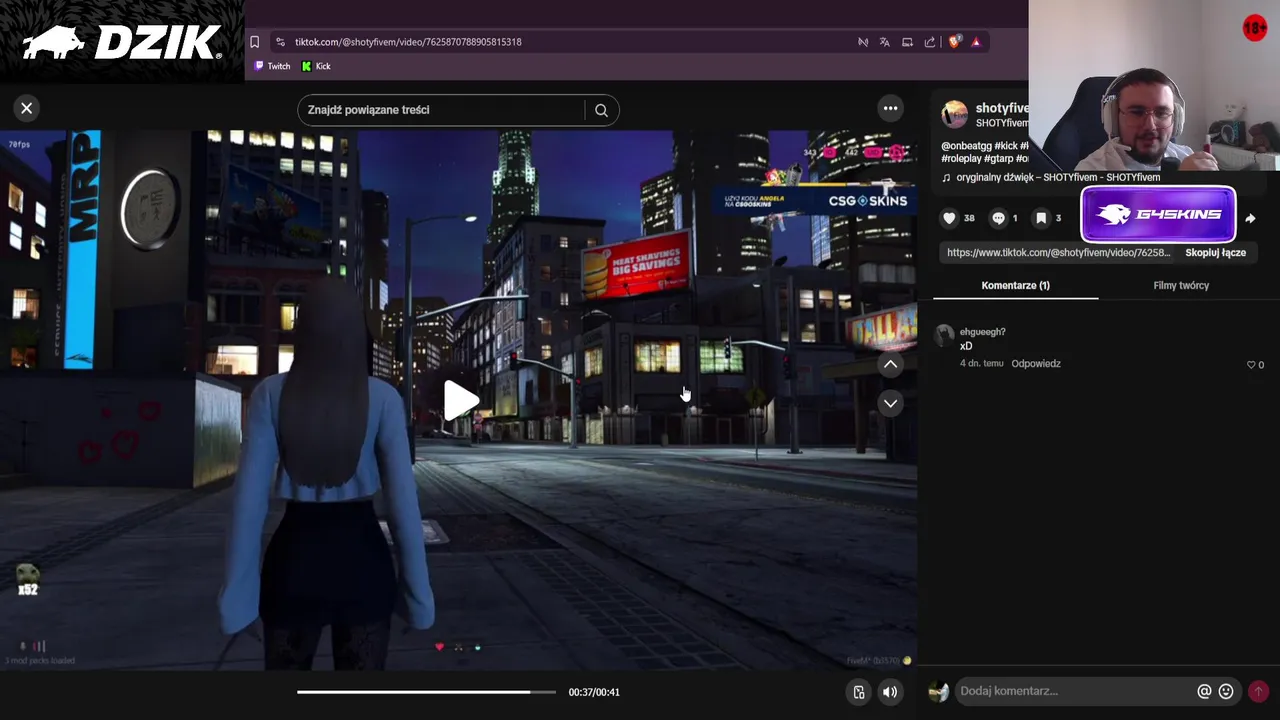
Task: Seek on the video progress bar
Action: 426,692
